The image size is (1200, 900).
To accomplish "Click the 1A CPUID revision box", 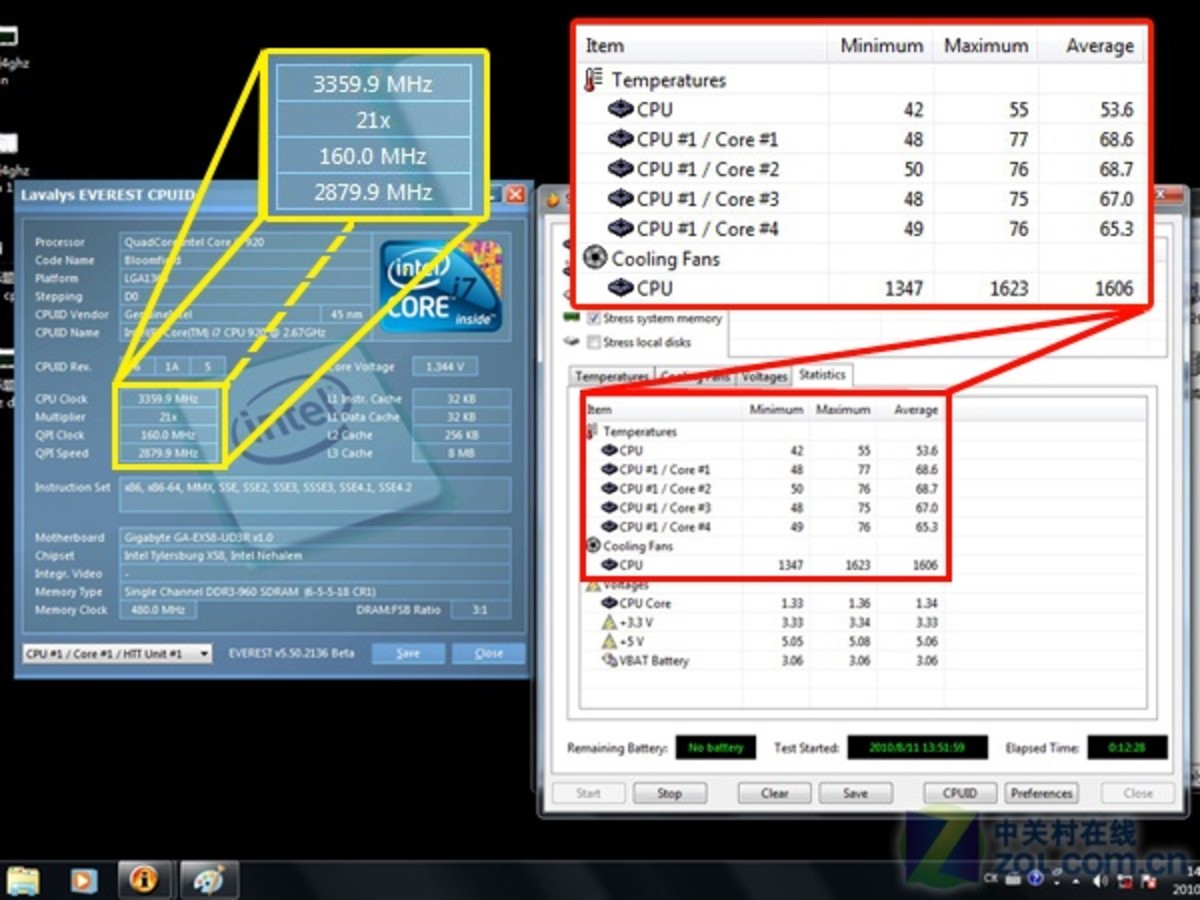I will 172,367.
